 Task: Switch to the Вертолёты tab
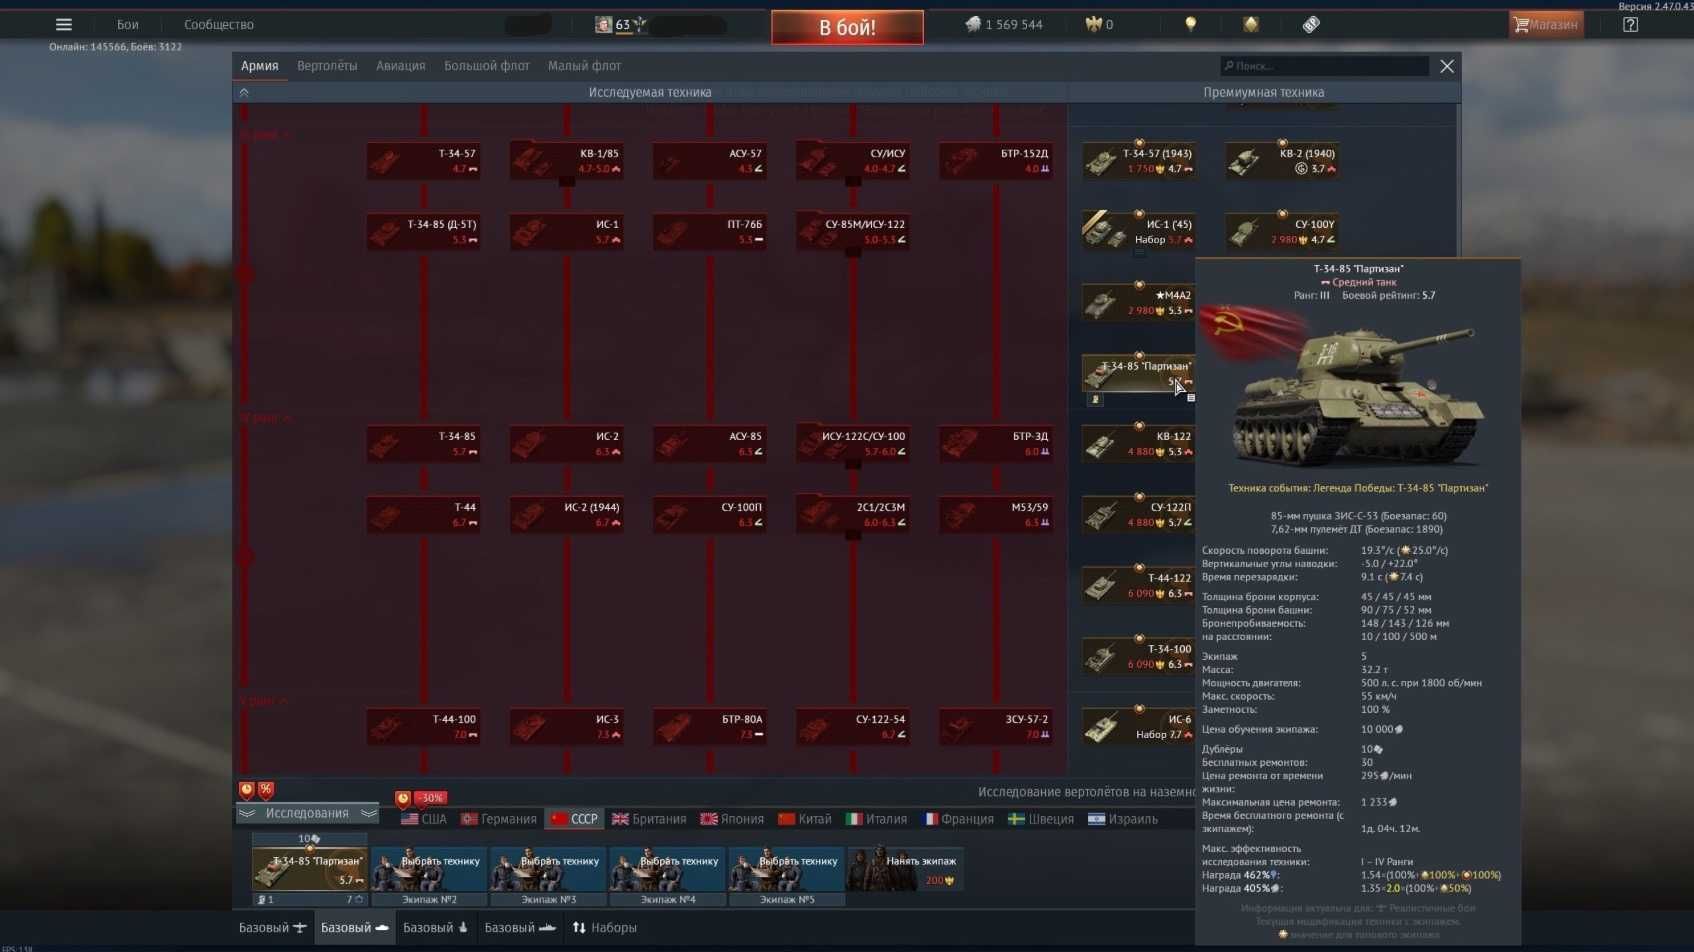click(327, 66)
